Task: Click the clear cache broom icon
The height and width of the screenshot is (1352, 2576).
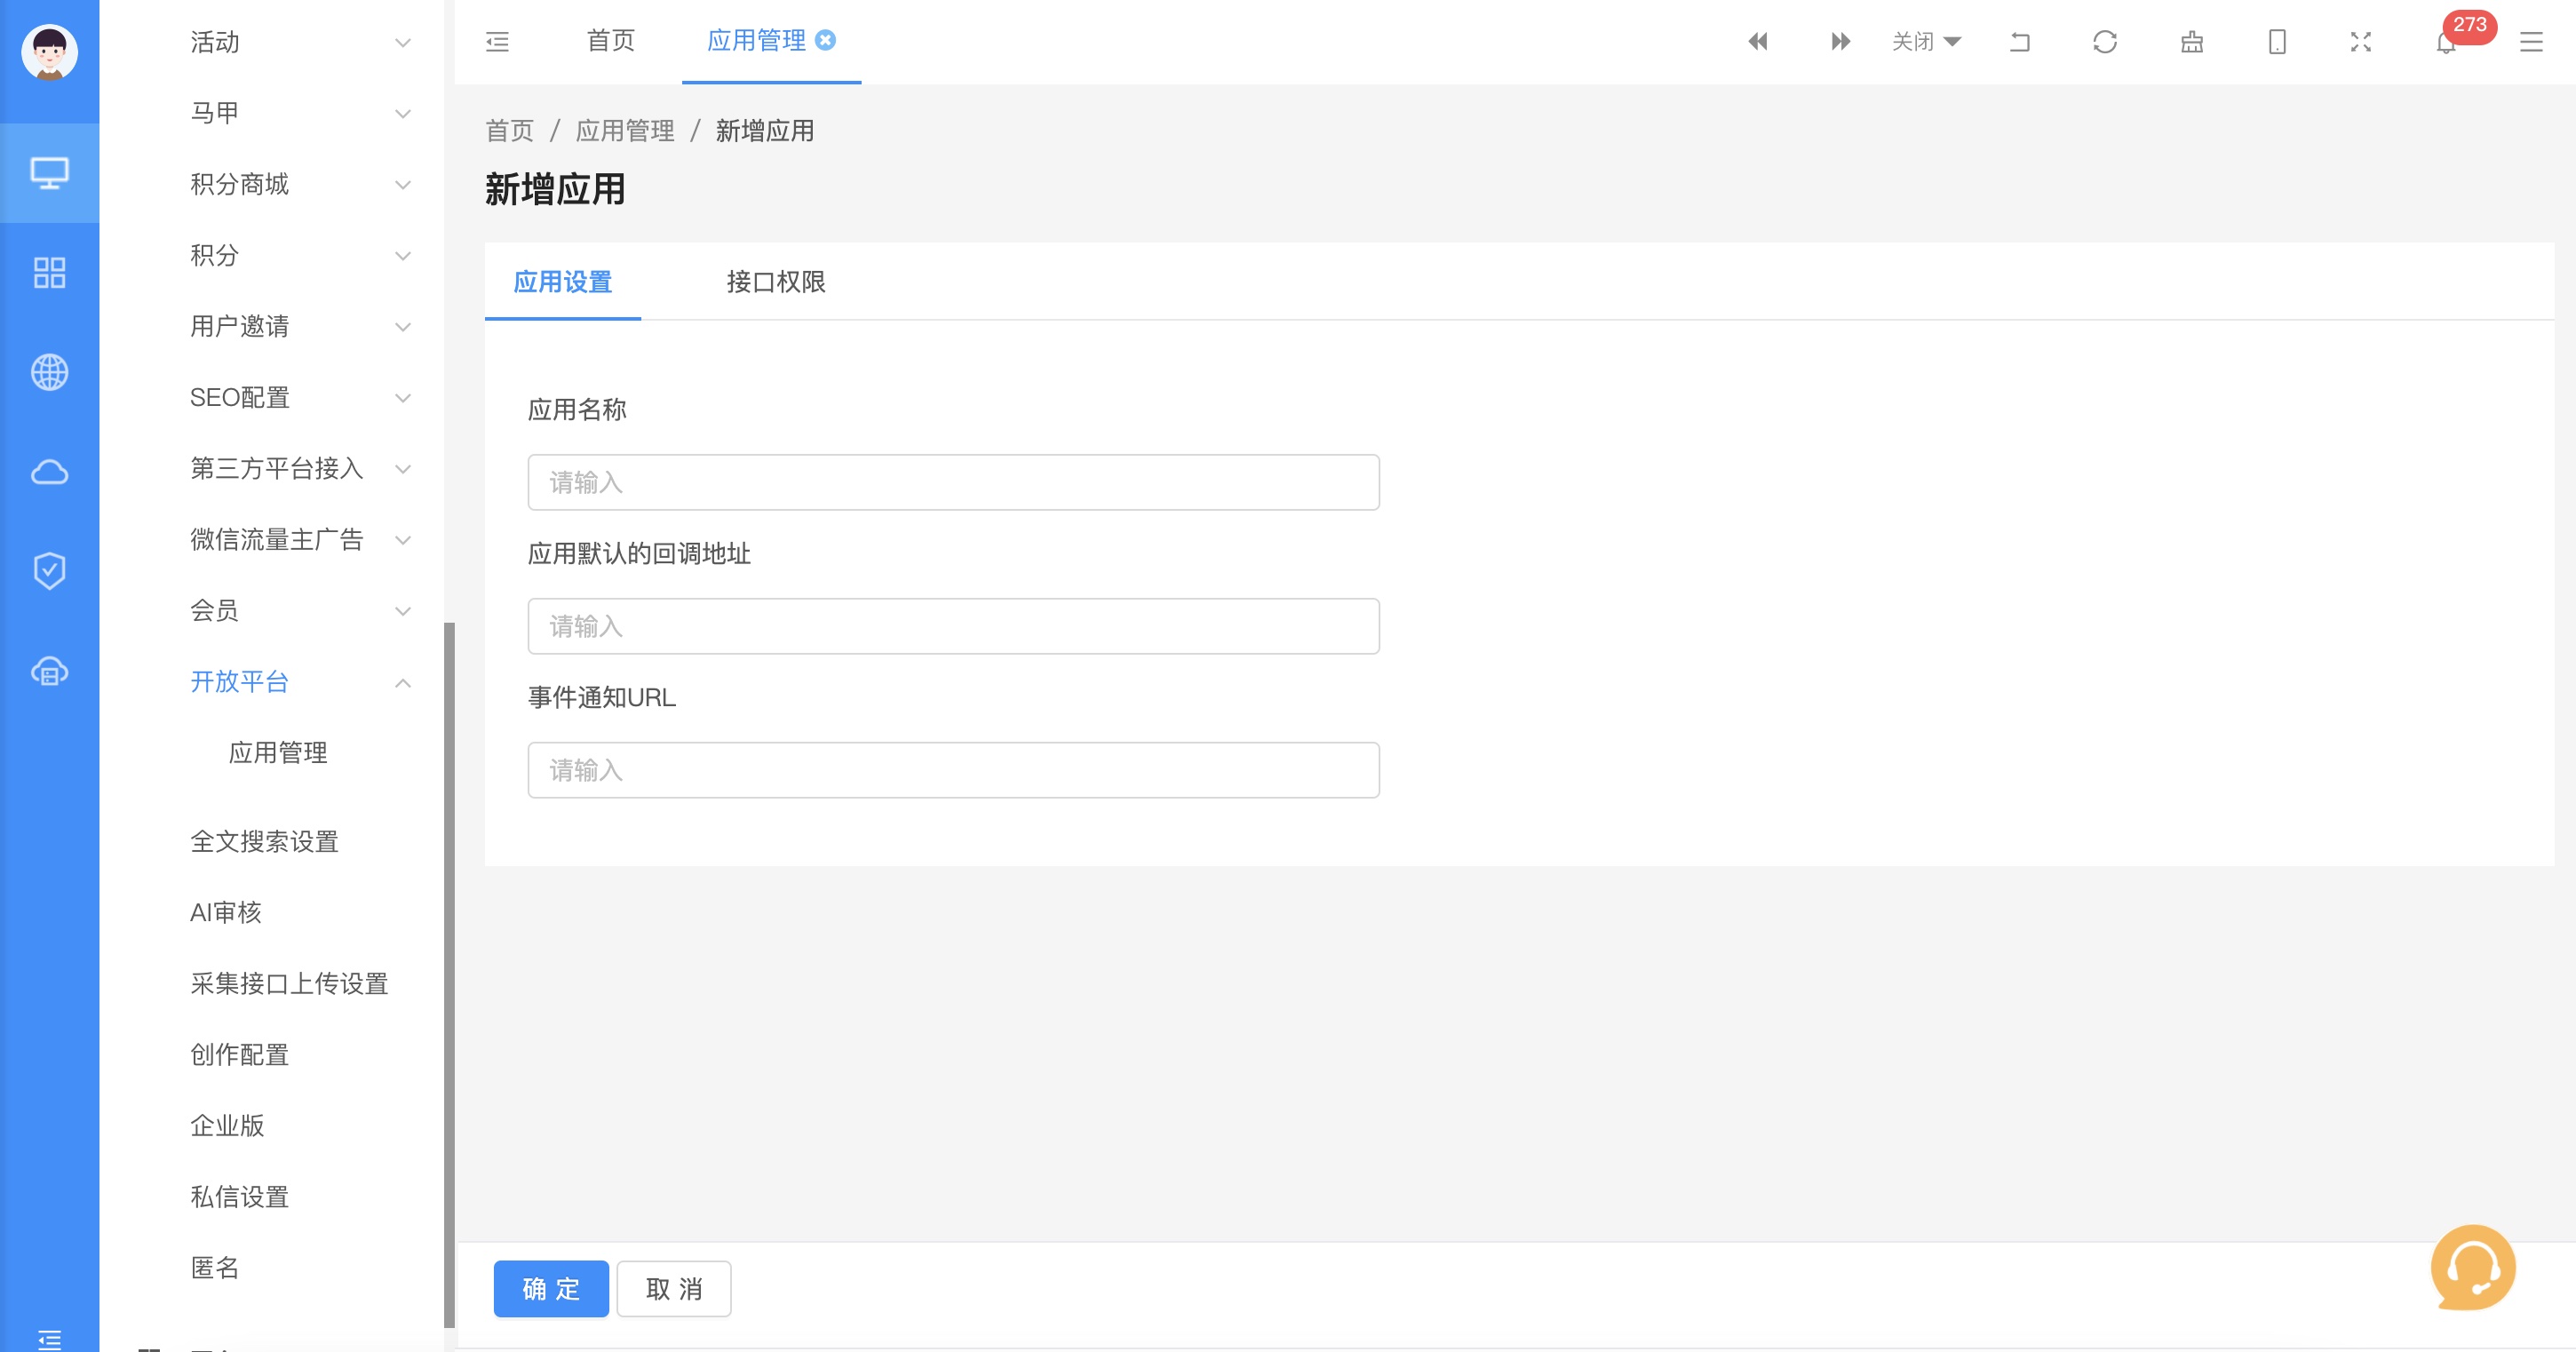Action: 2191,41
